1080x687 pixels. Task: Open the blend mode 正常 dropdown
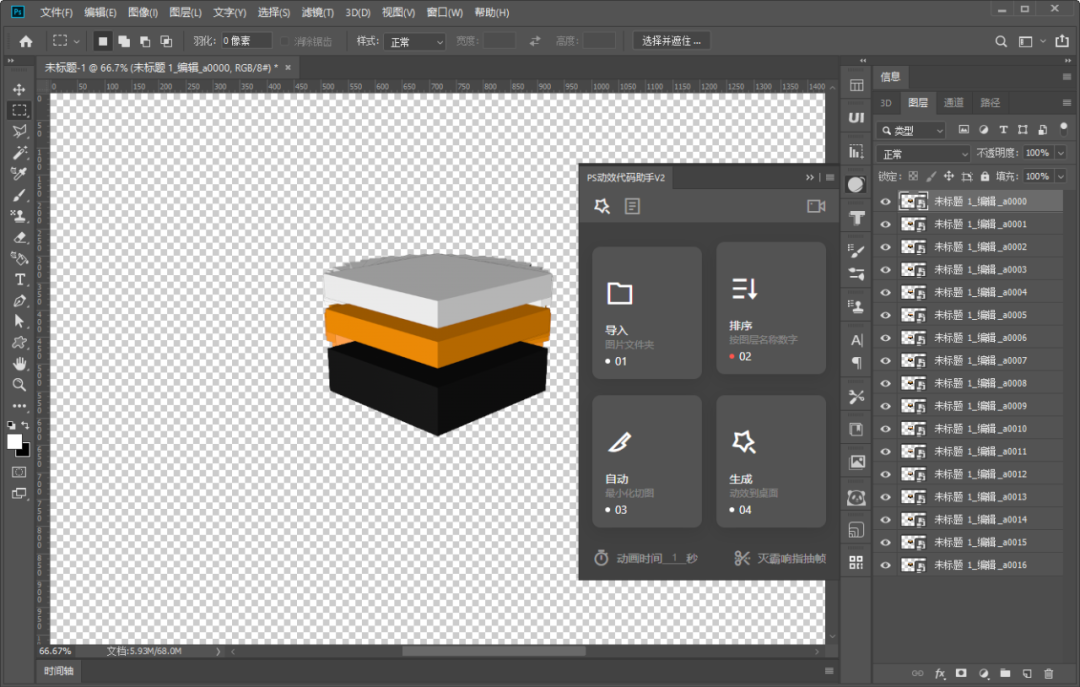[923, 154]
